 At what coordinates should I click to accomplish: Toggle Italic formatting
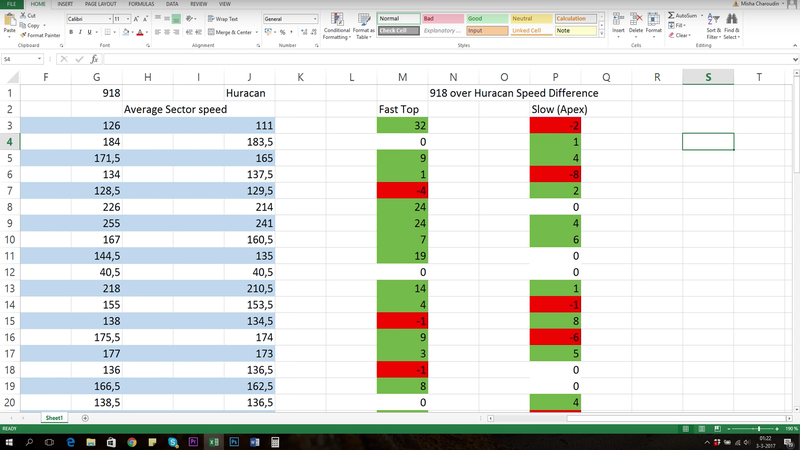click(x=80, y=32)
